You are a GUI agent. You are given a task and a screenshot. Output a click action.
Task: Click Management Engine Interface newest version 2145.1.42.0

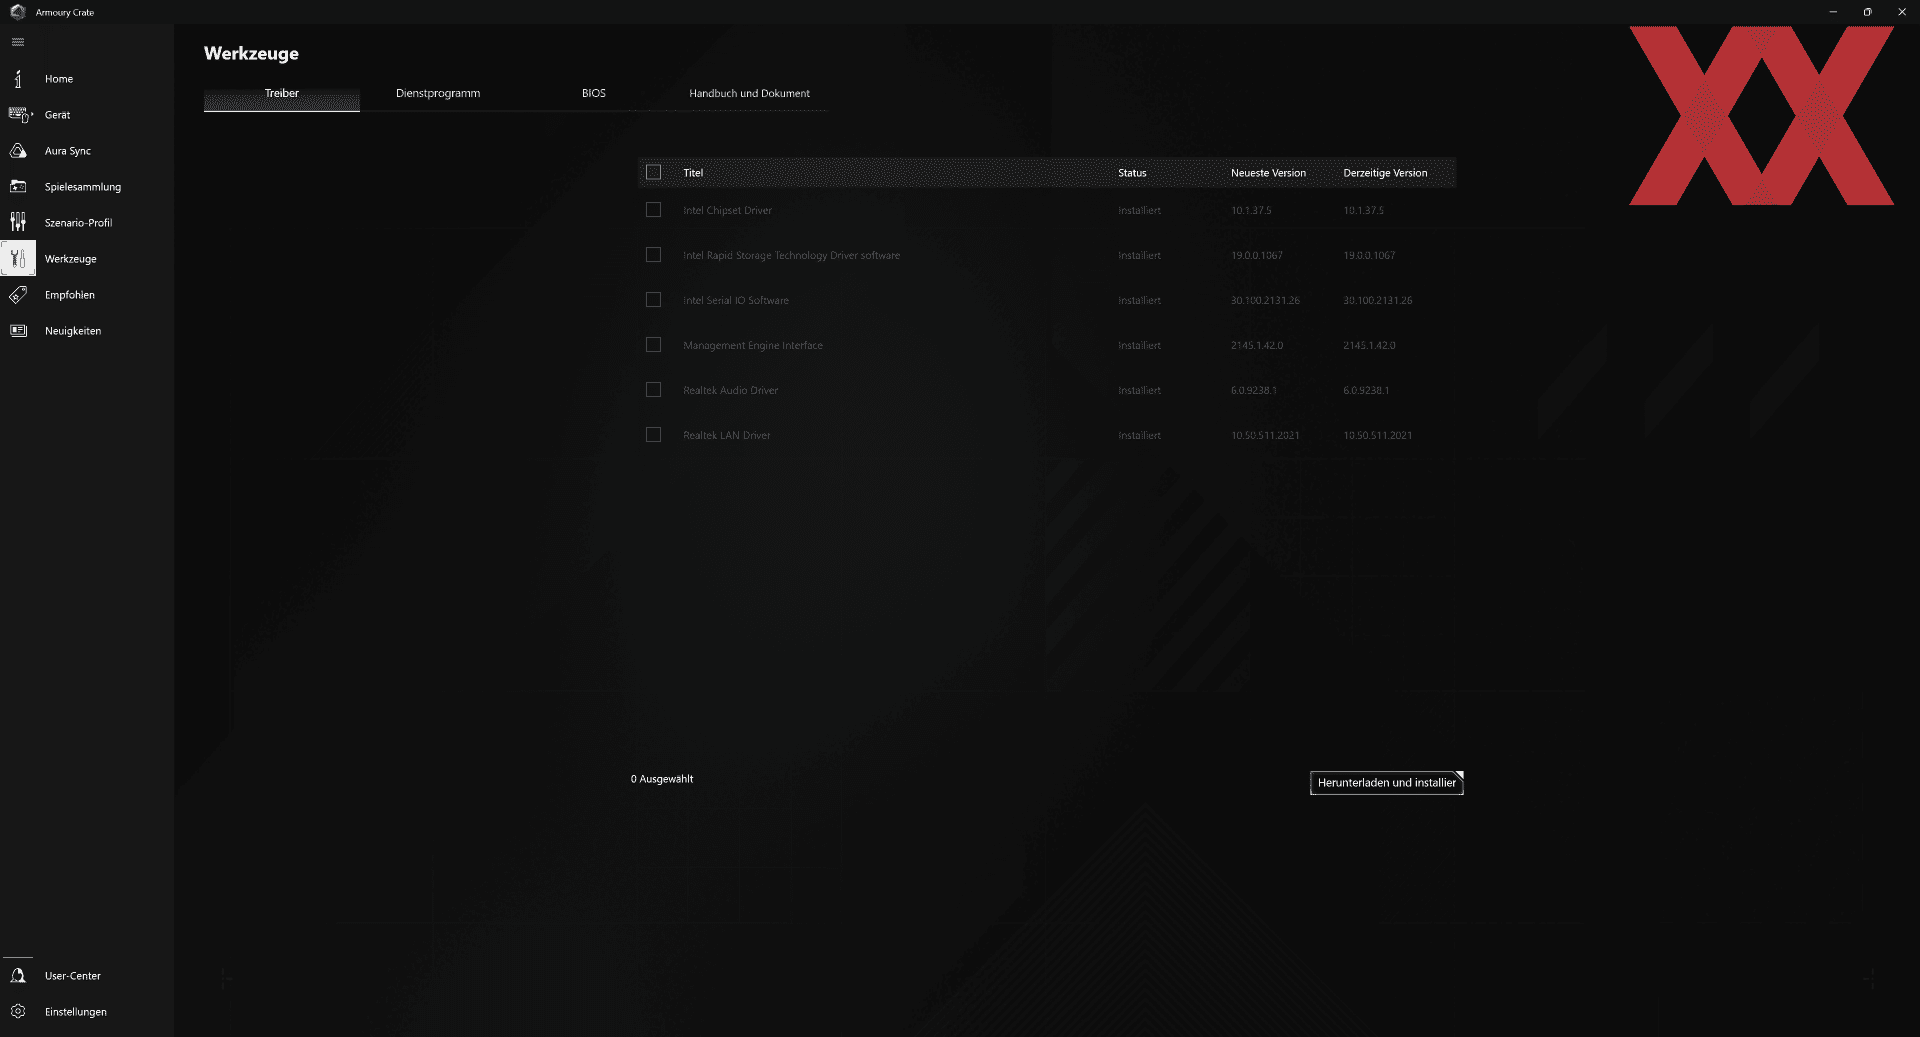pos(1257,346)
